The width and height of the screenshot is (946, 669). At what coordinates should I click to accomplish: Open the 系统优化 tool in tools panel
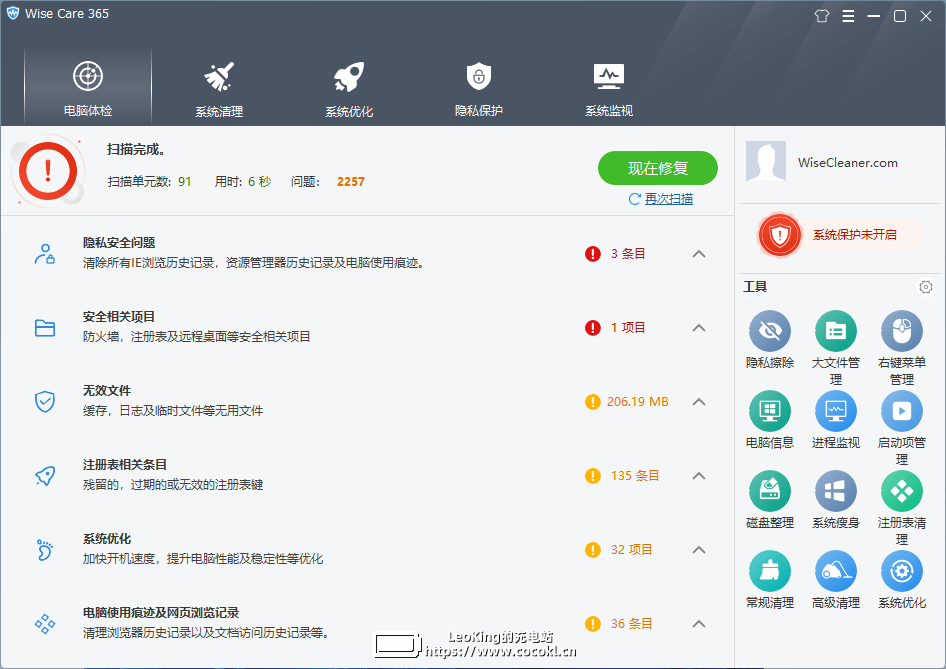click(901, 571)
